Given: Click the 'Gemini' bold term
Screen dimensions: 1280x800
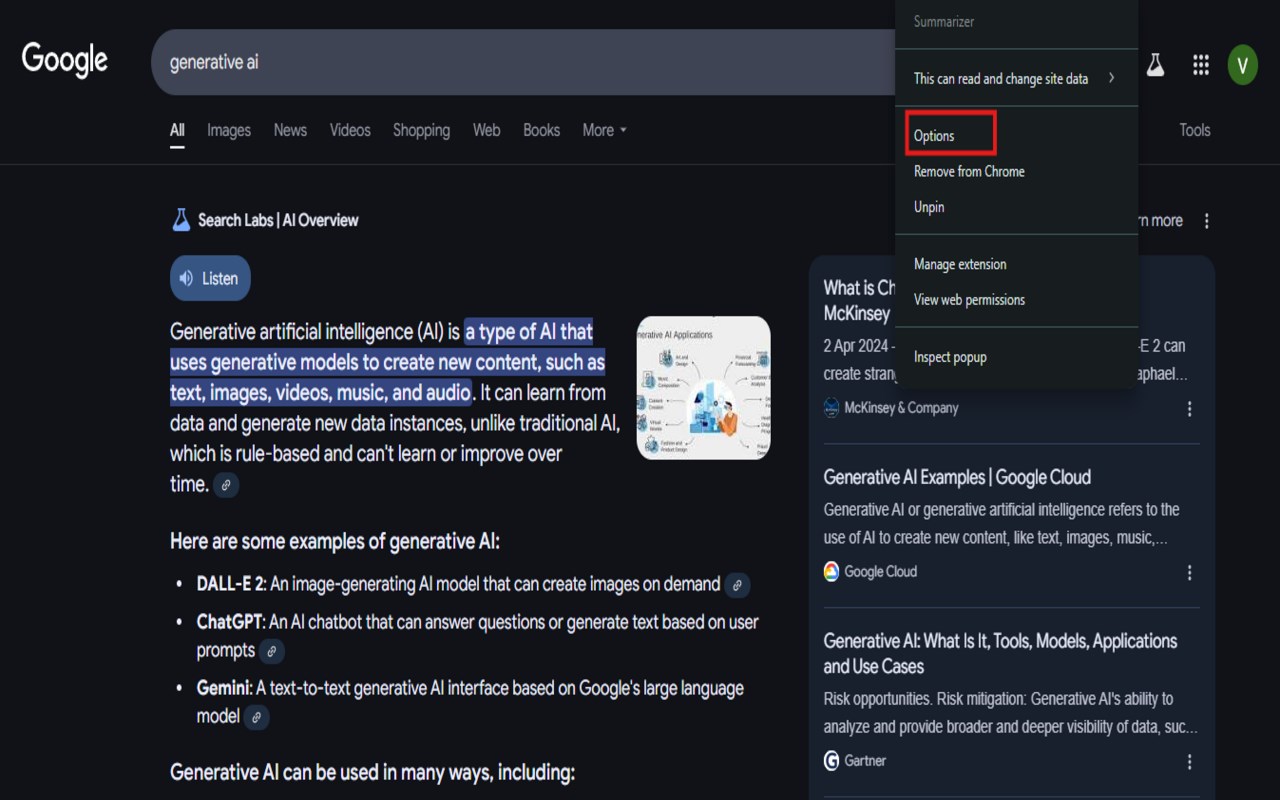Looking at the screenshot, I should pyautogui.click(x=223, y=688).
